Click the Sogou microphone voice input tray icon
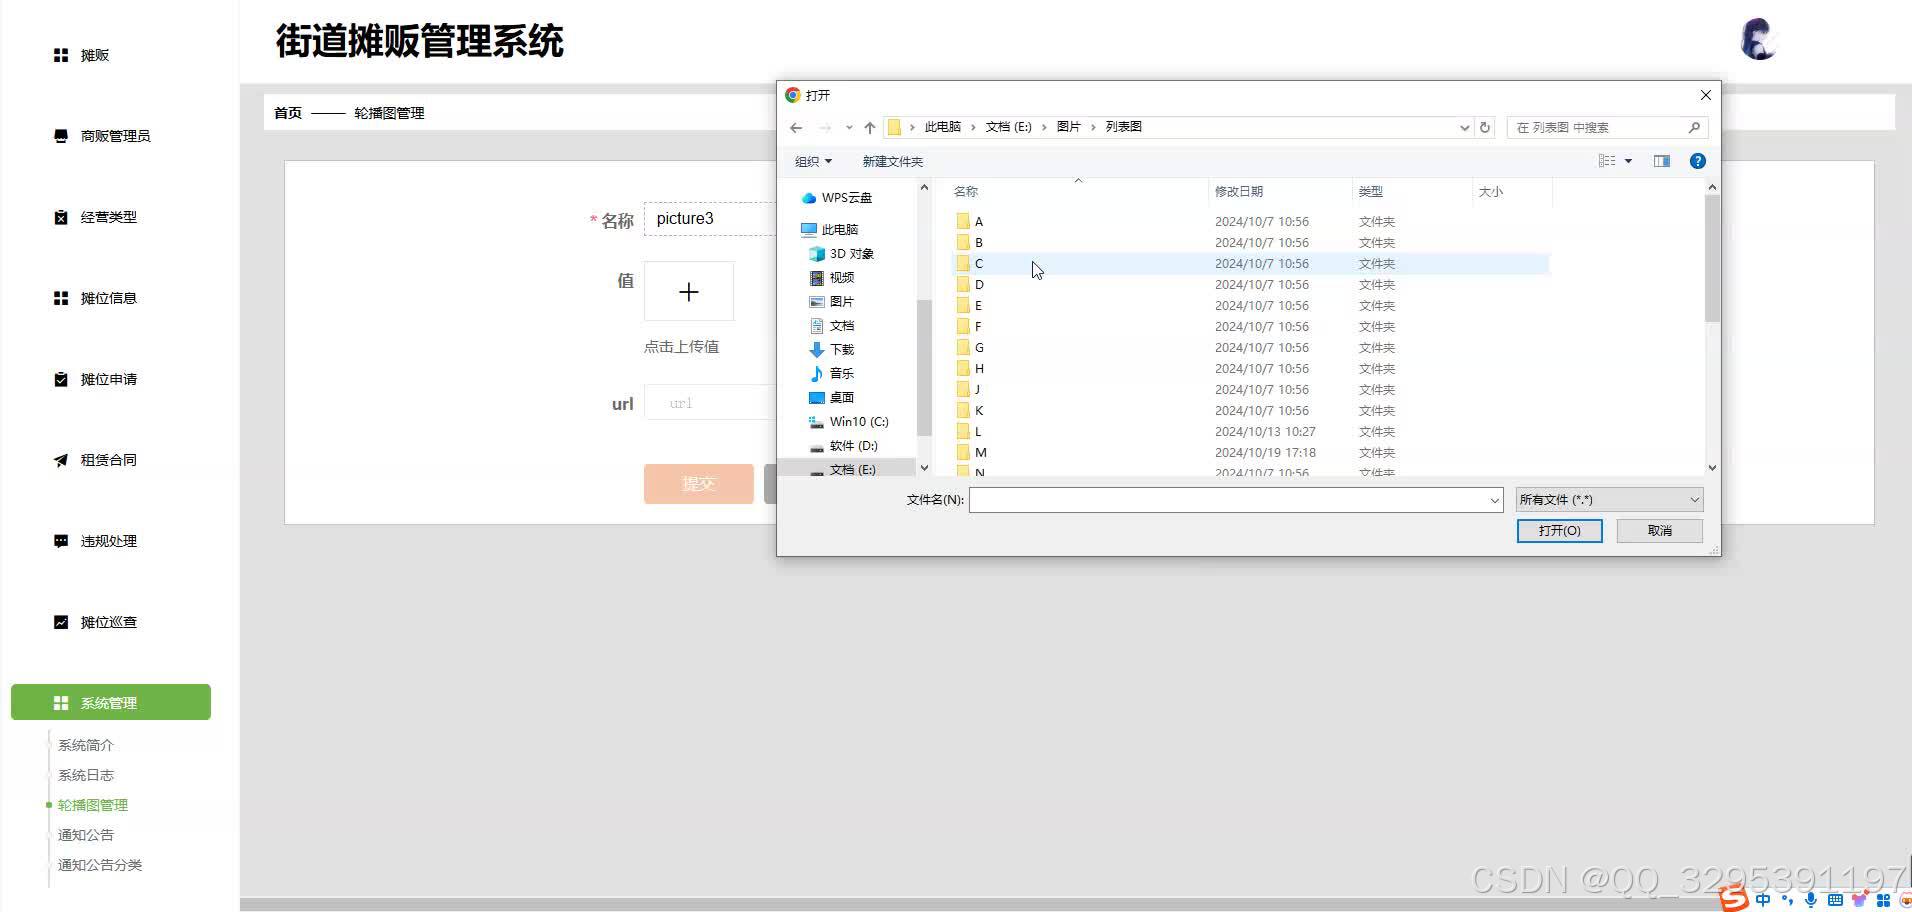The image size is (1912, 912). pyautogui.click(x=1809, y=899)
